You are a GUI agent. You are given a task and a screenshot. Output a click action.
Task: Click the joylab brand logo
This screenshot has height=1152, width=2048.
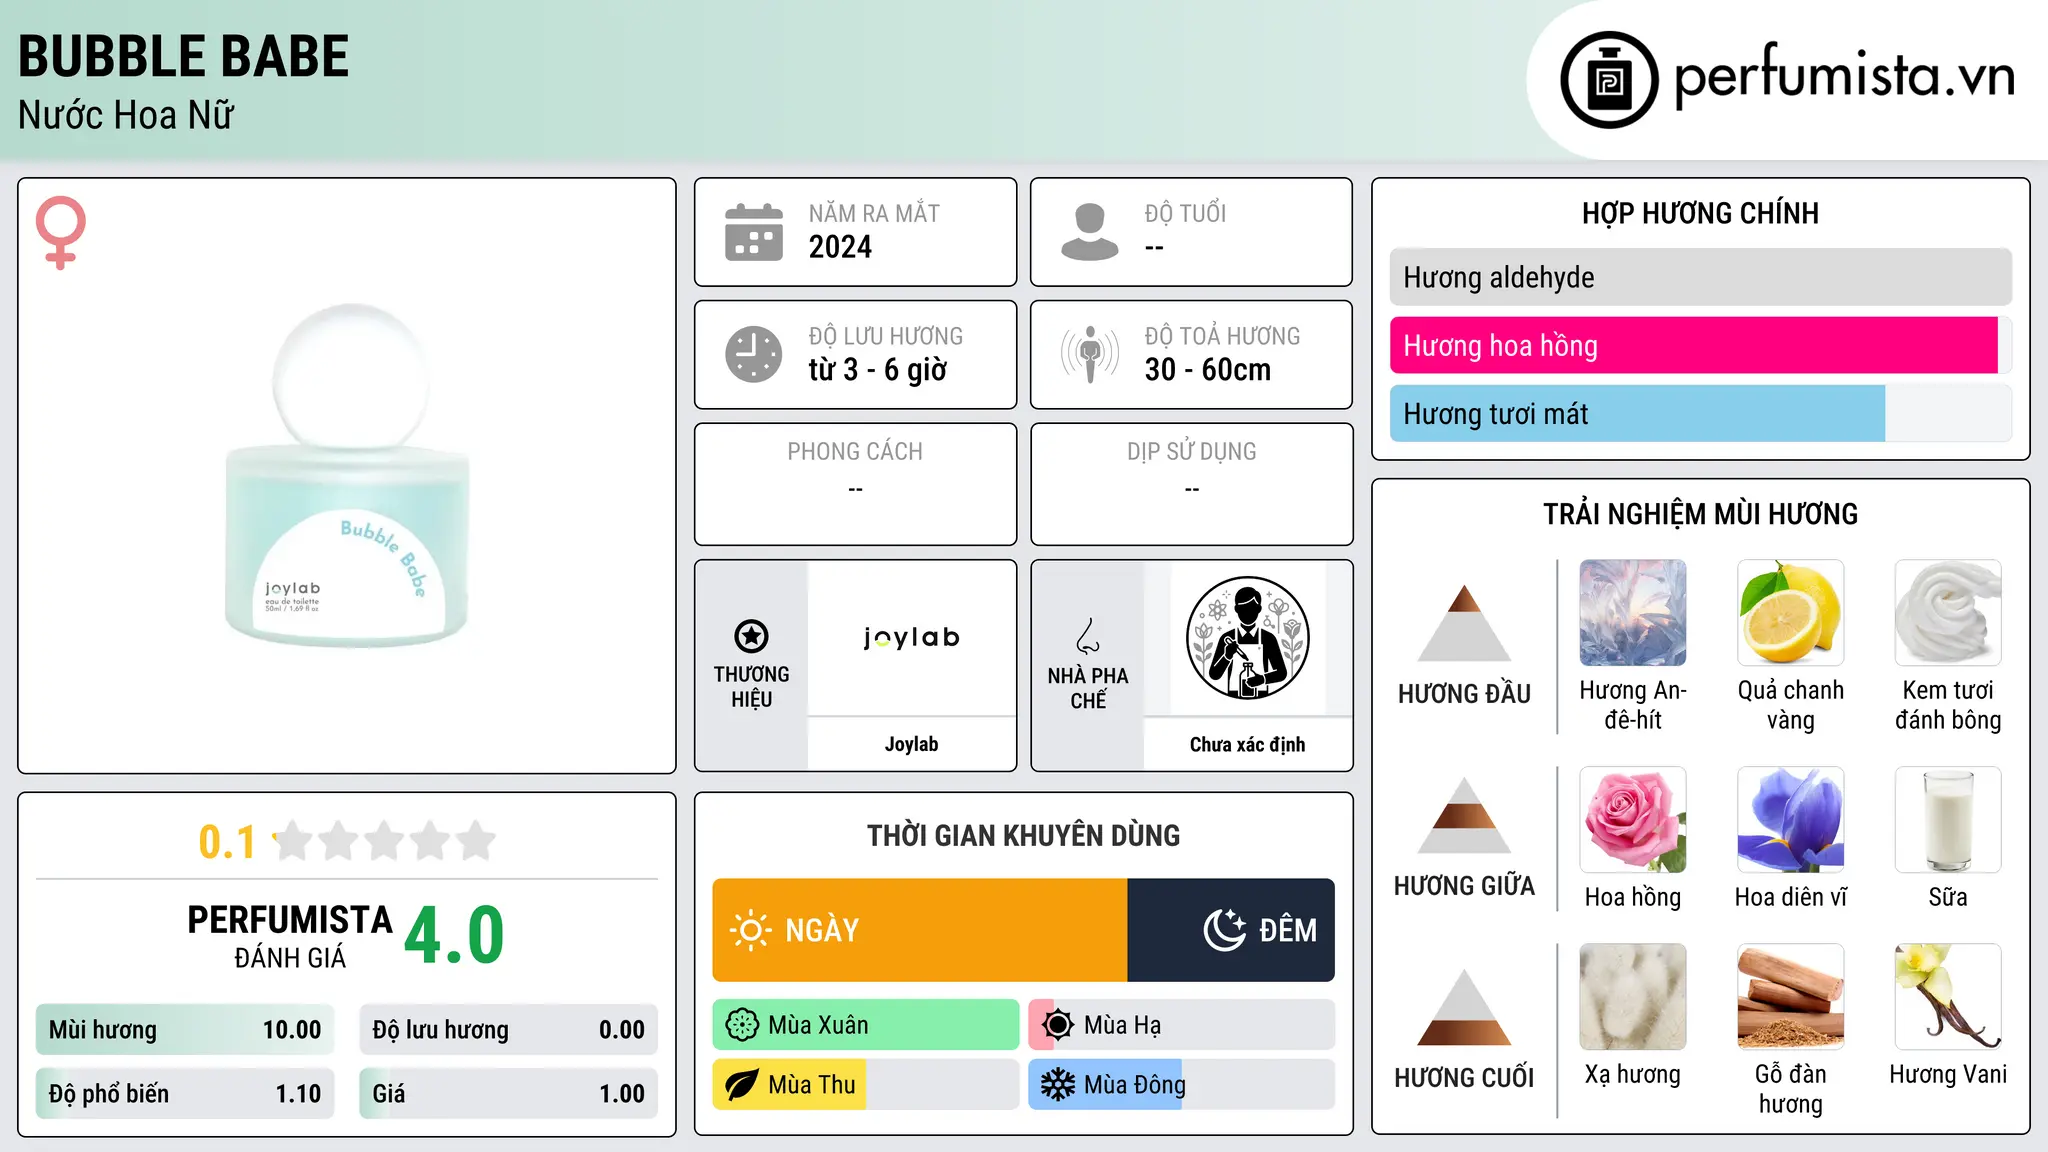pyautogui.click(x=911, y=637)
